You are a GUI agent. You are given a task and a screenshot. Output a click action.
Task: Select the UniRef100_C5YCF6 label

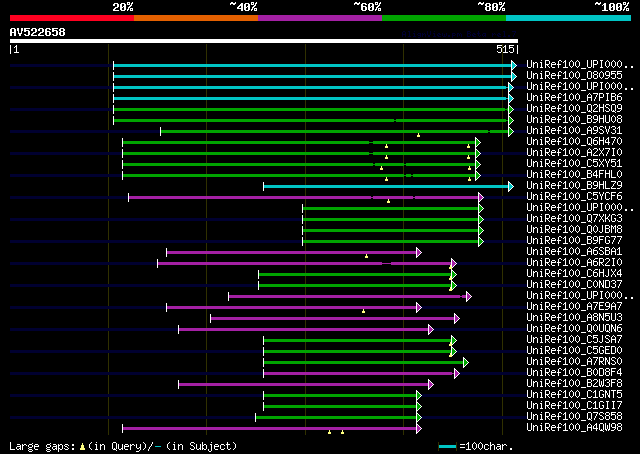point(574,197)
